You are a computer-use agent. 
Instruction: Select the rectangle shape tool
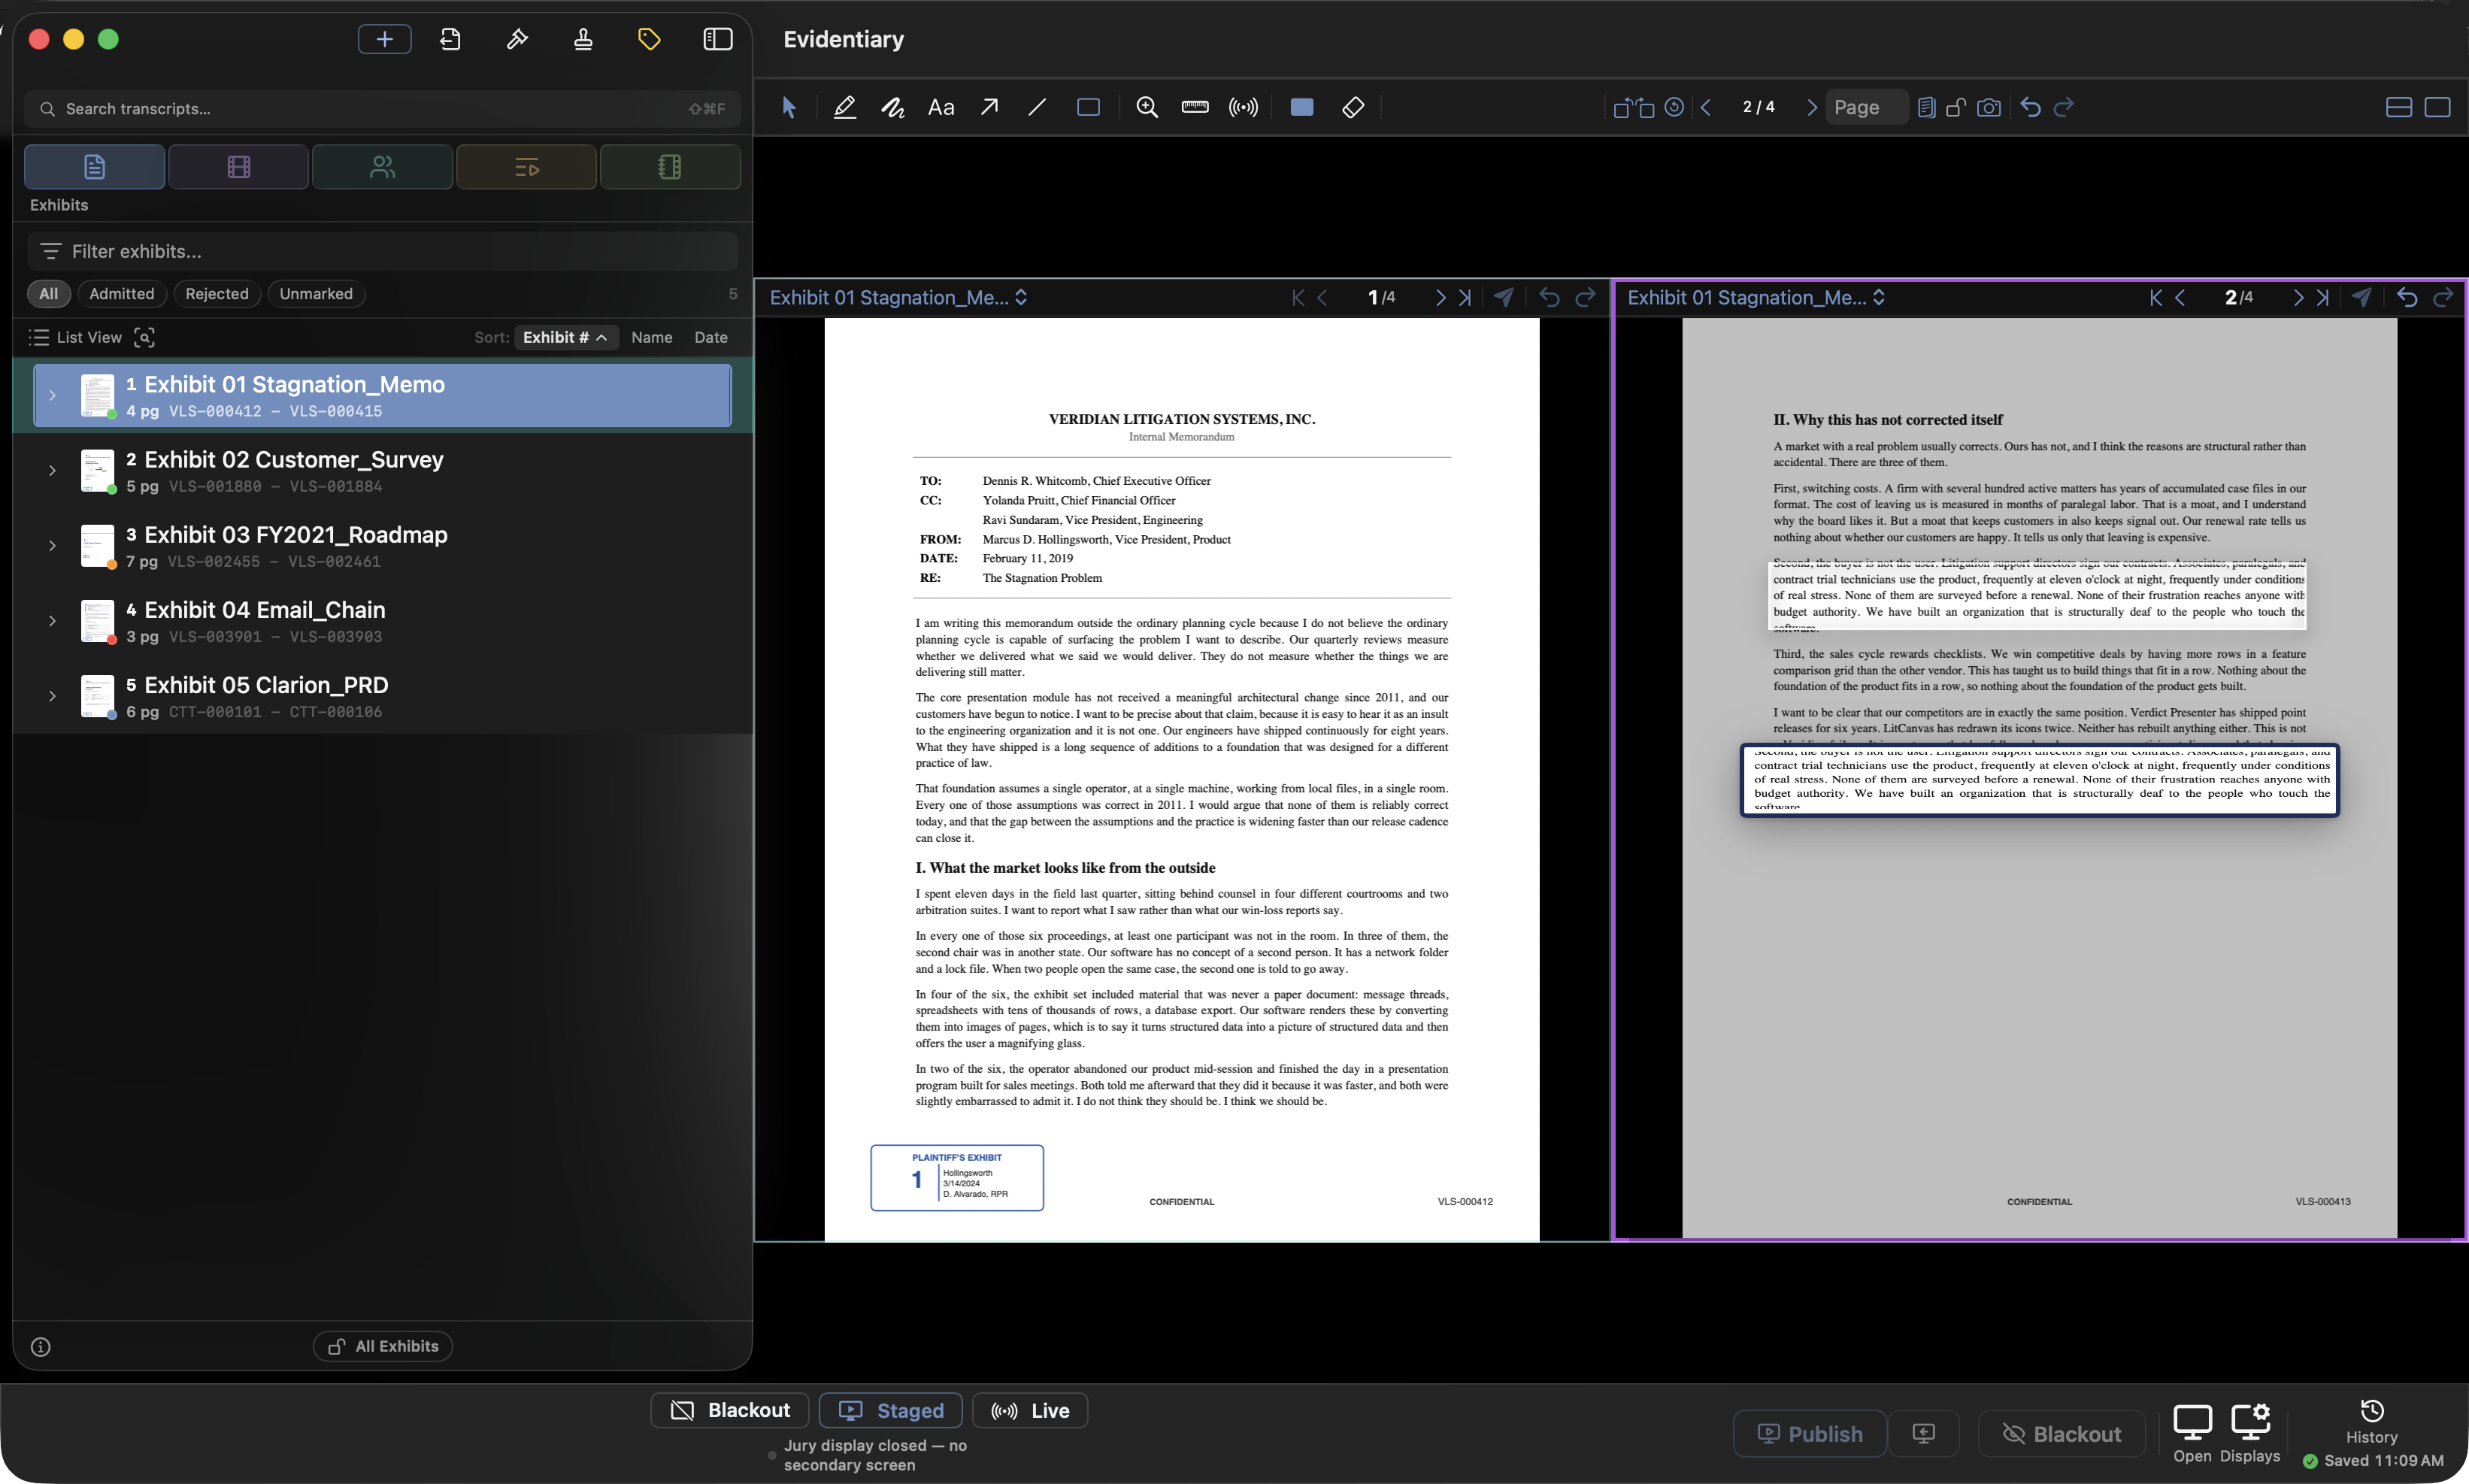pyautogui.click(x=1088, y=107)
